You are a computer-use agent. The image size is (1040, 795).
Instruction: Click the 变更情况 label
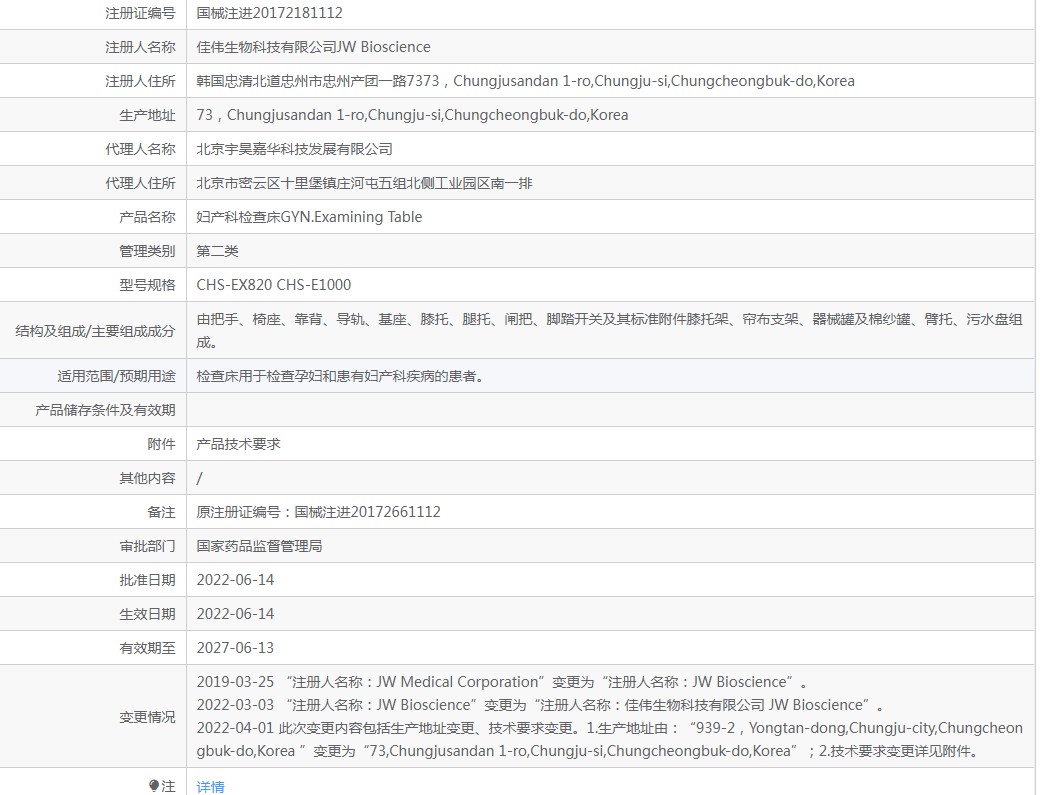point(147,717)
